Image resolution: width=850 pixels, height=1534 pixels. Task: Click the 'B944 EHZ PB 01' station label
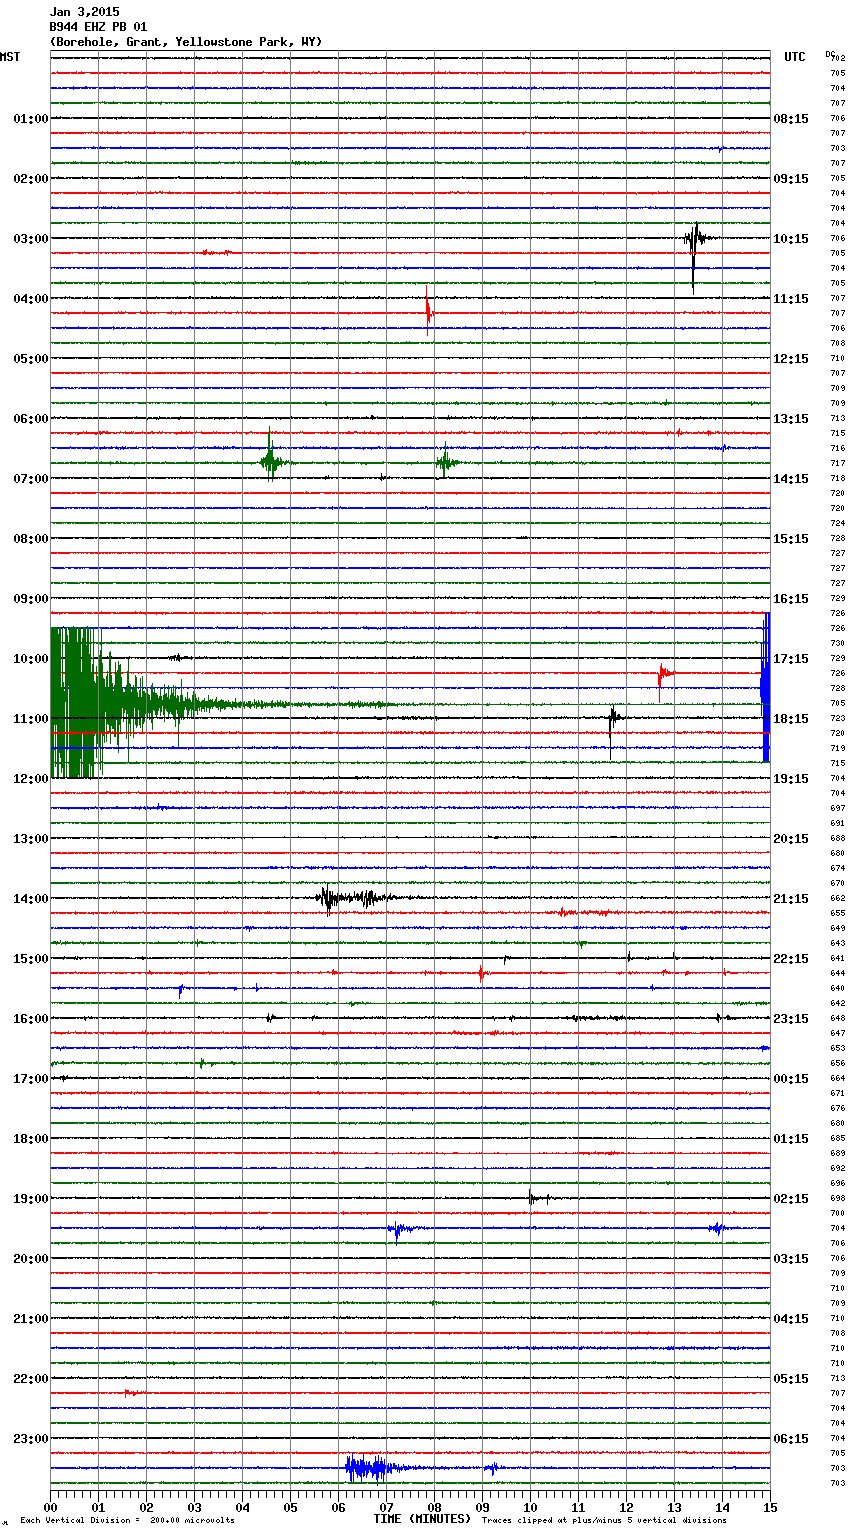(98, 27)
